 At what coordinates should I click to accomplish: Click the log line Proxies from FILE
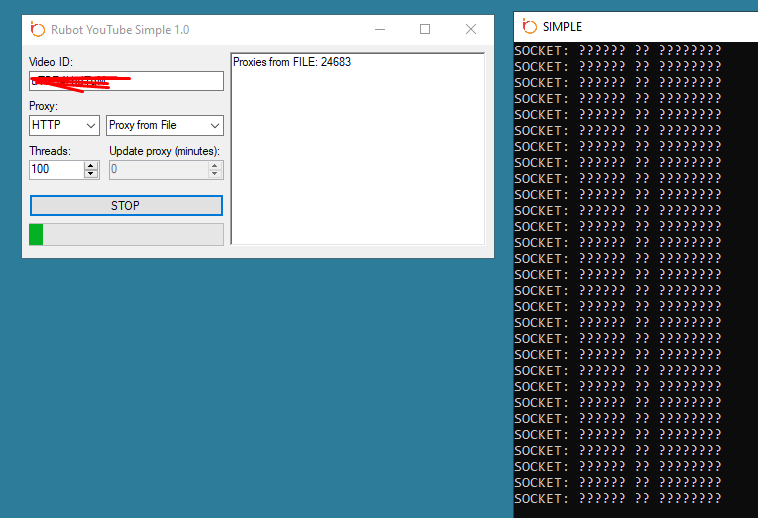pos(292,62)
